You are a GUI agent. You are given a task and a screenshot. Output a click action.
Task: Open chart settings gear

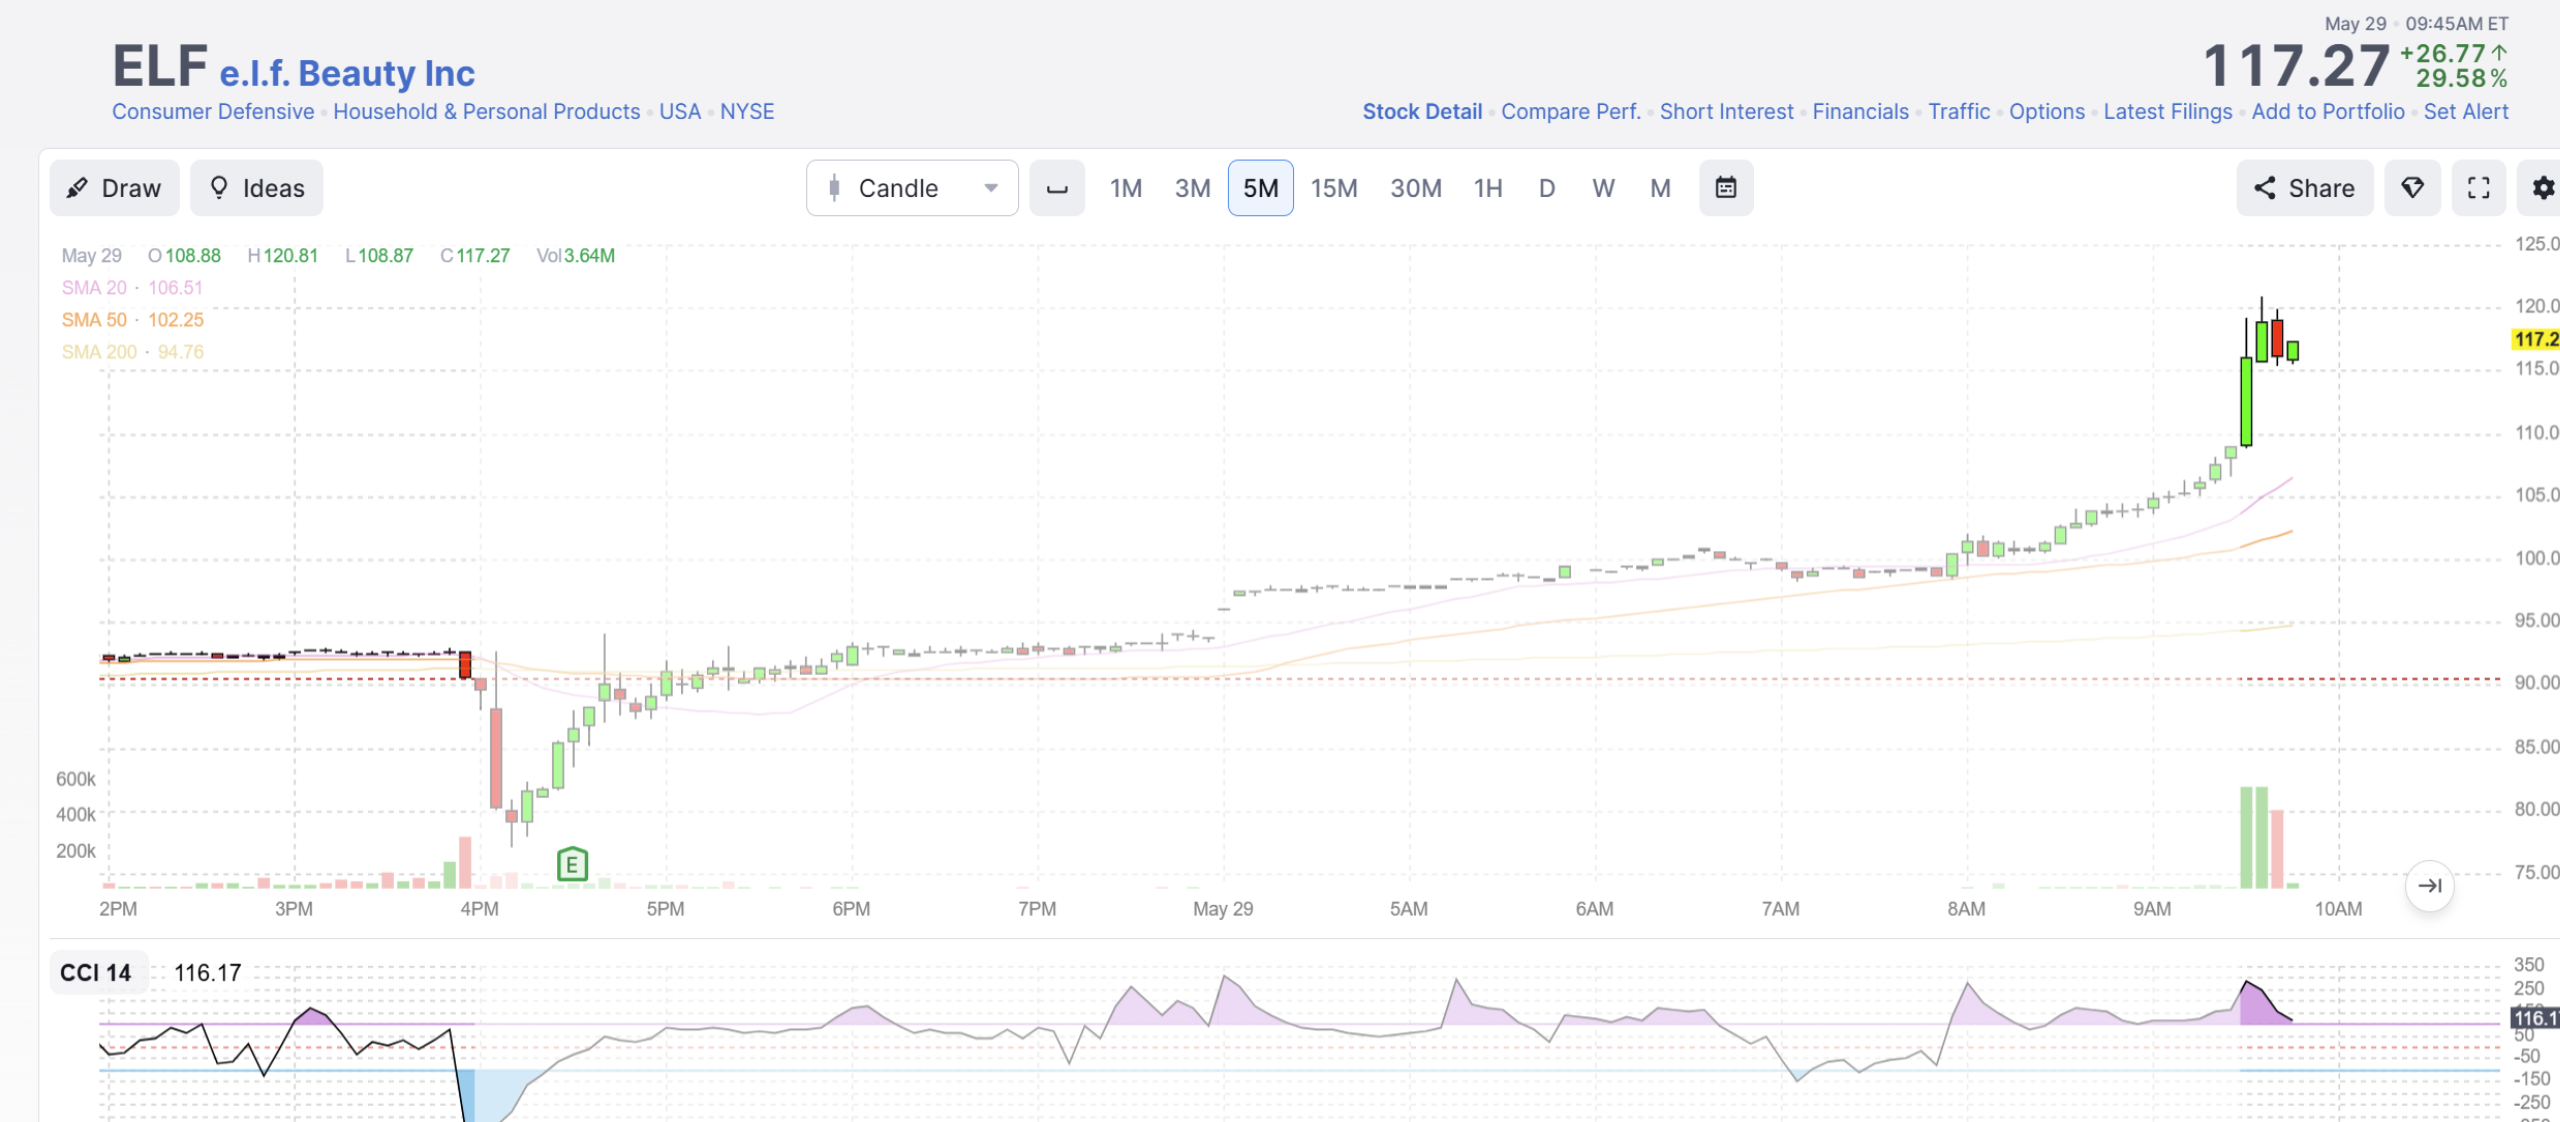coord(2542,188)
